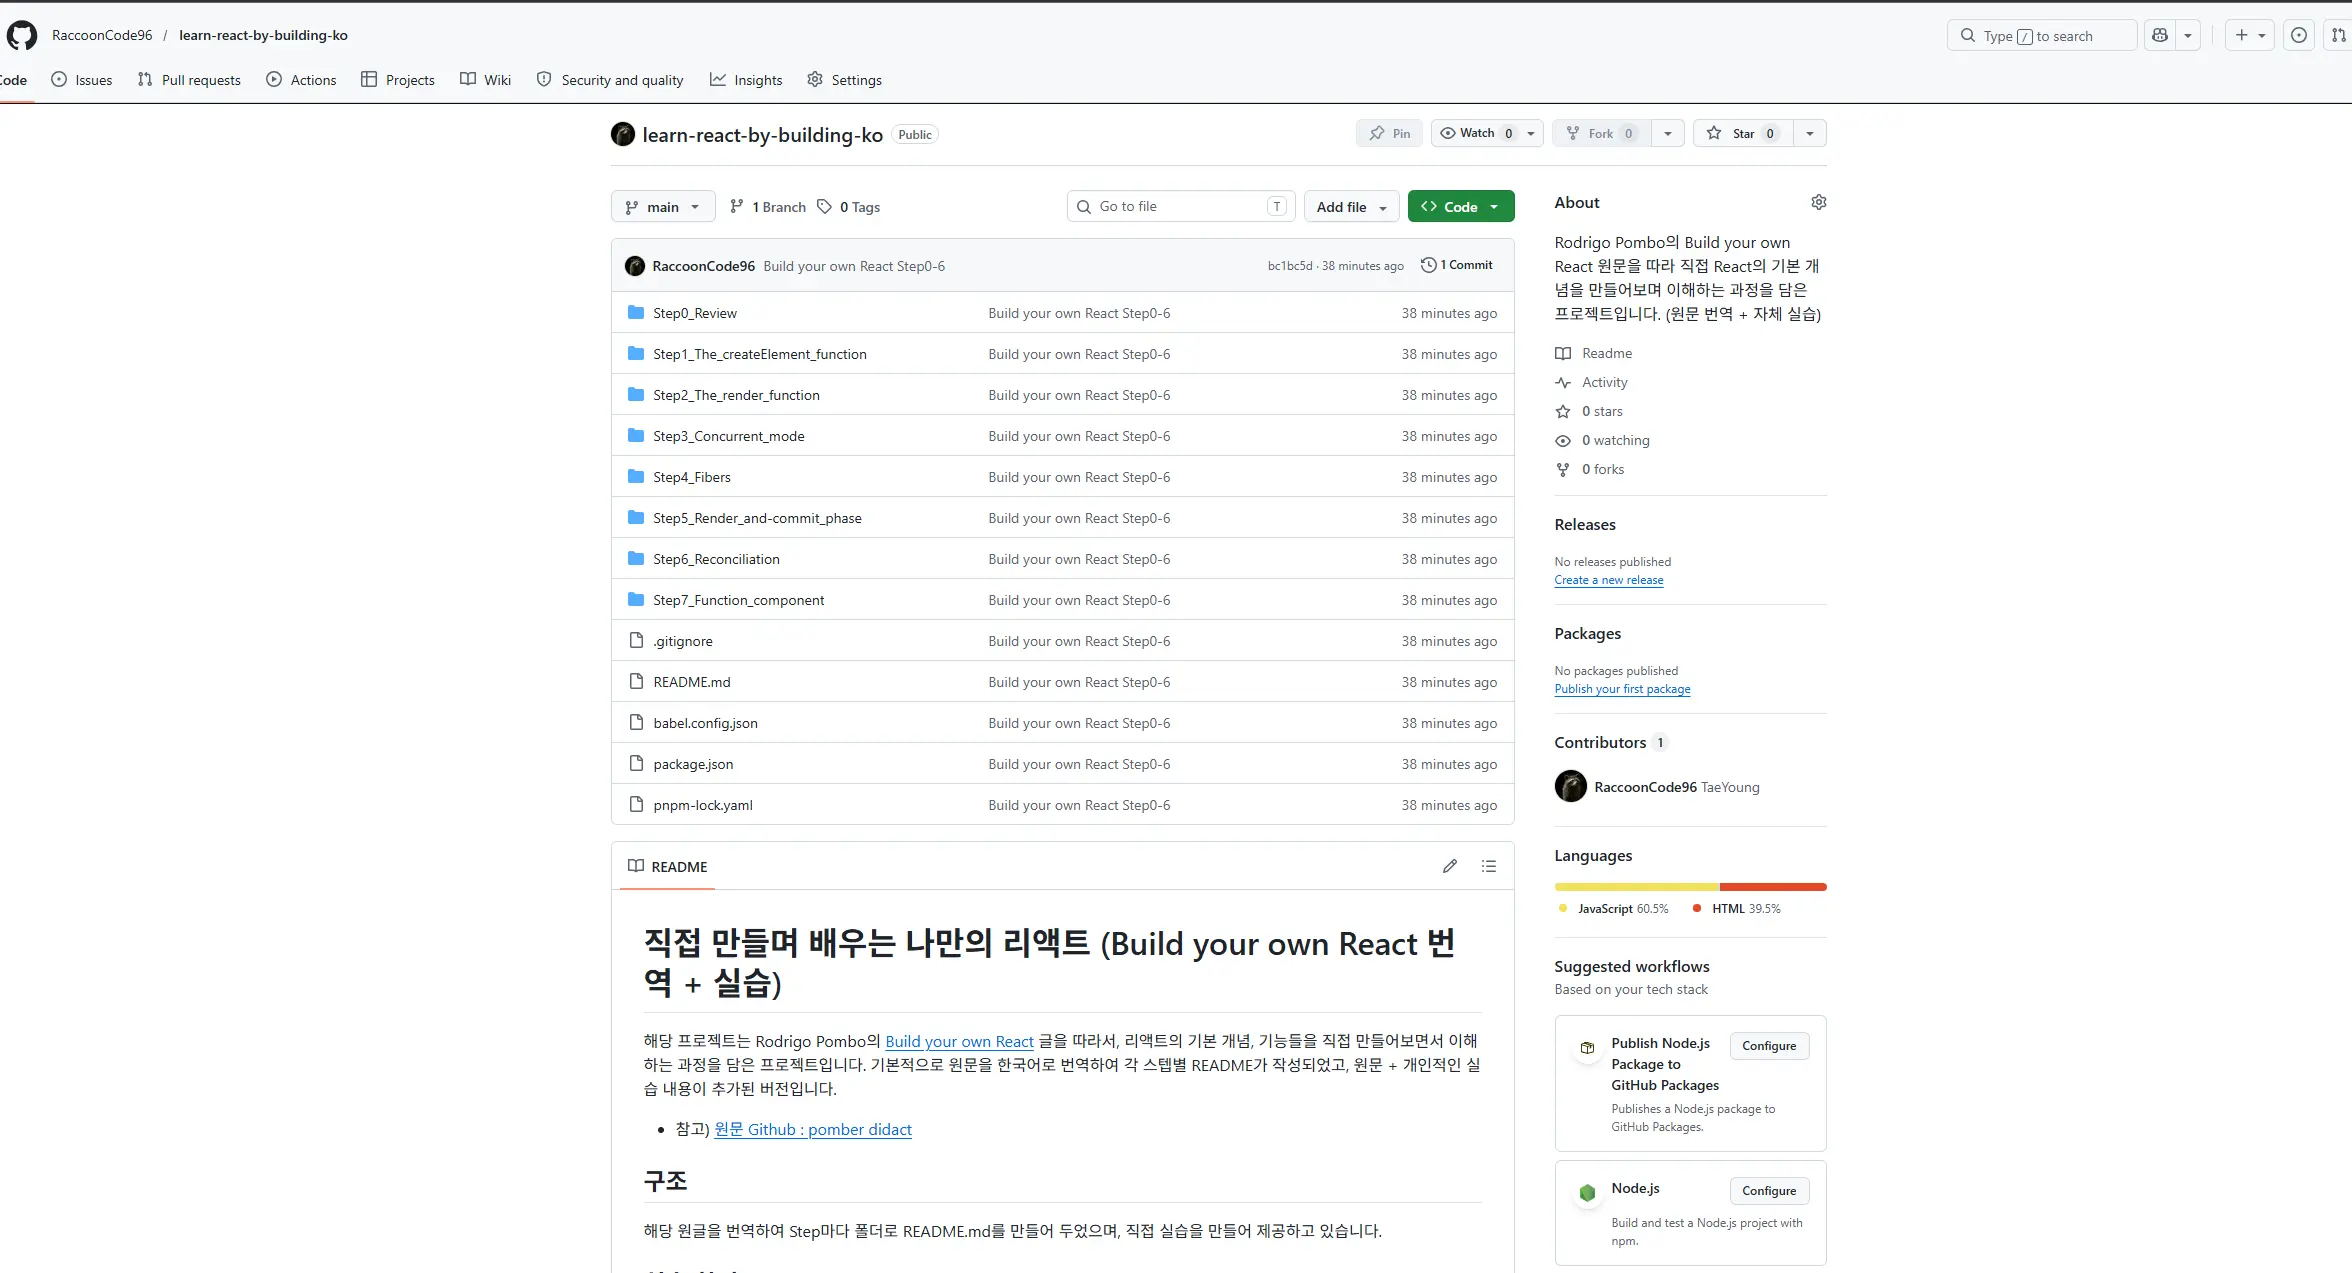
Task: Open the Copilot icon in header
Action: click(2160, 35)
